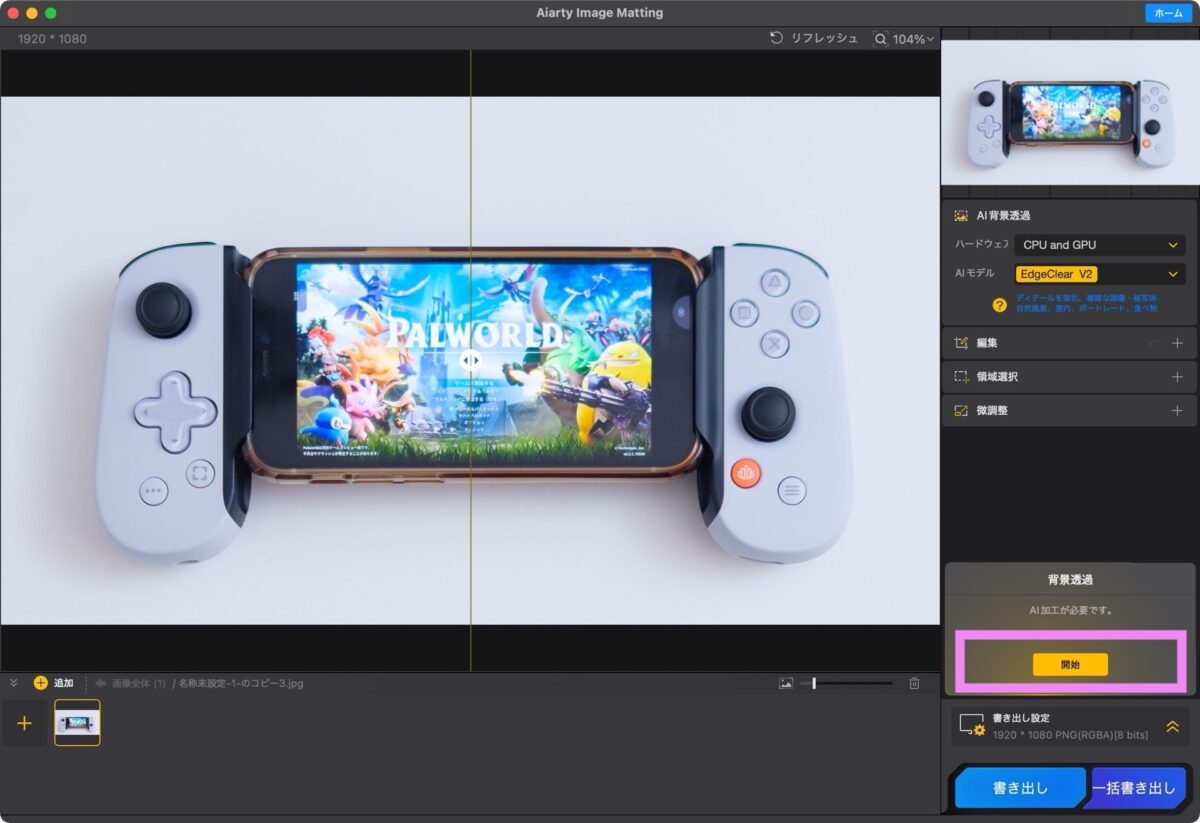
Task: Click the thumbnail size slider handle
Action: click(814, 683)
